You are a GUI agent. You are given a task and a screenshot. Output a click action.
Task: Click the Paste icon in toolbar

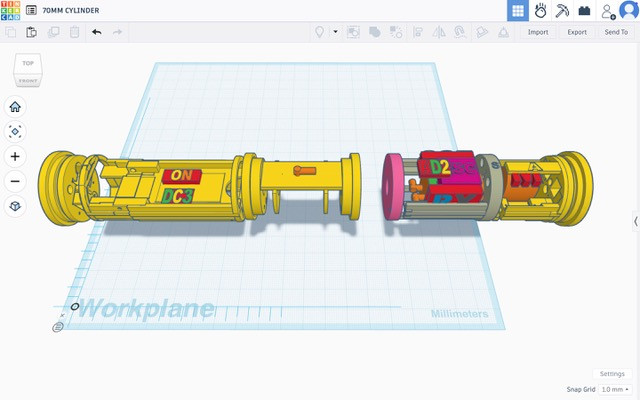(x=31, y=32)
